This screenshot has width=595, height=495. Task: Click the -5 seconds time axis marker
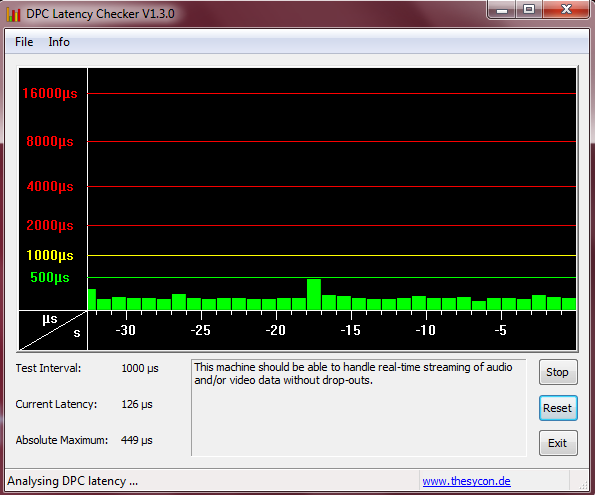coord(501,330)
